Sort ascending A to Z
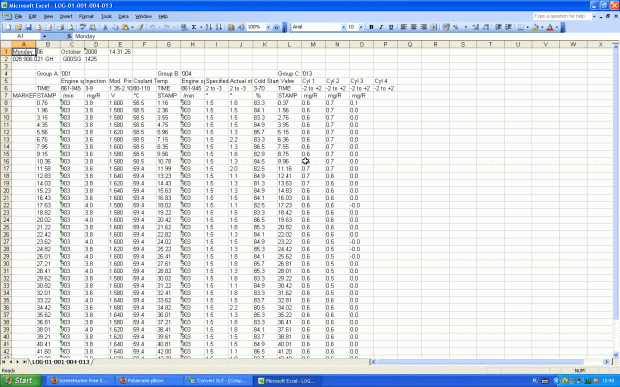The height and width of the screenshot is (387, 620). 208,27
